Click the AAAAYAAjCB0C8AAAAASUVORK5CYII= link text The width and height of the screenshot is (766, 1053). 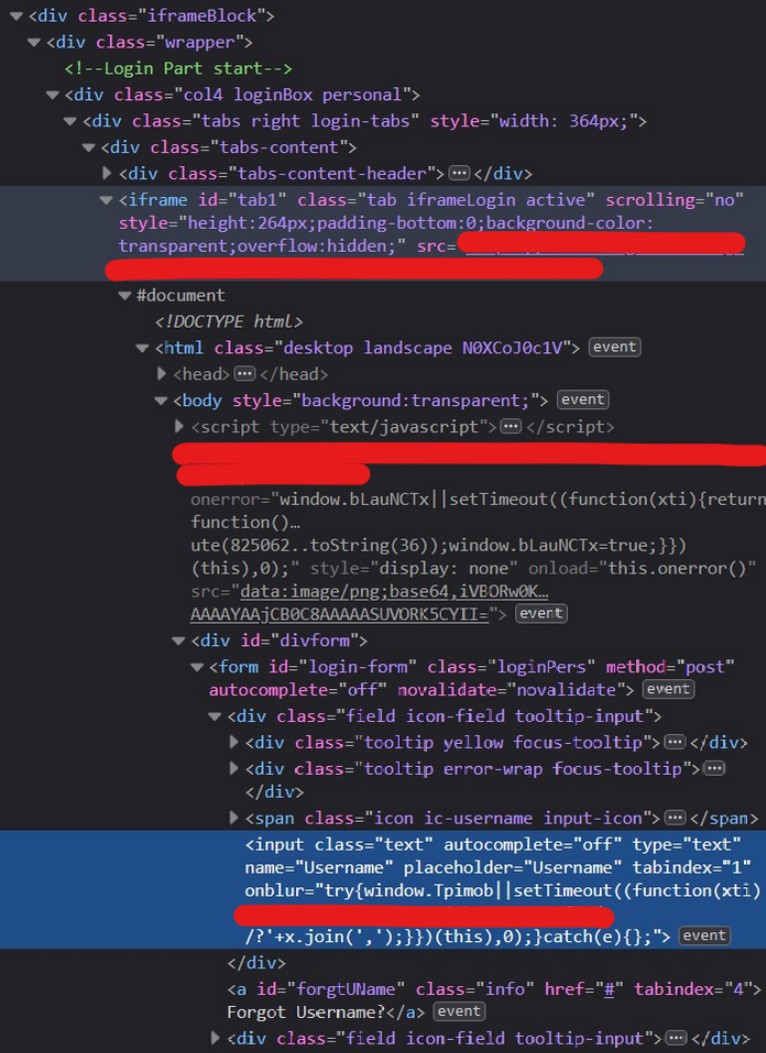[x=339, y=614]
